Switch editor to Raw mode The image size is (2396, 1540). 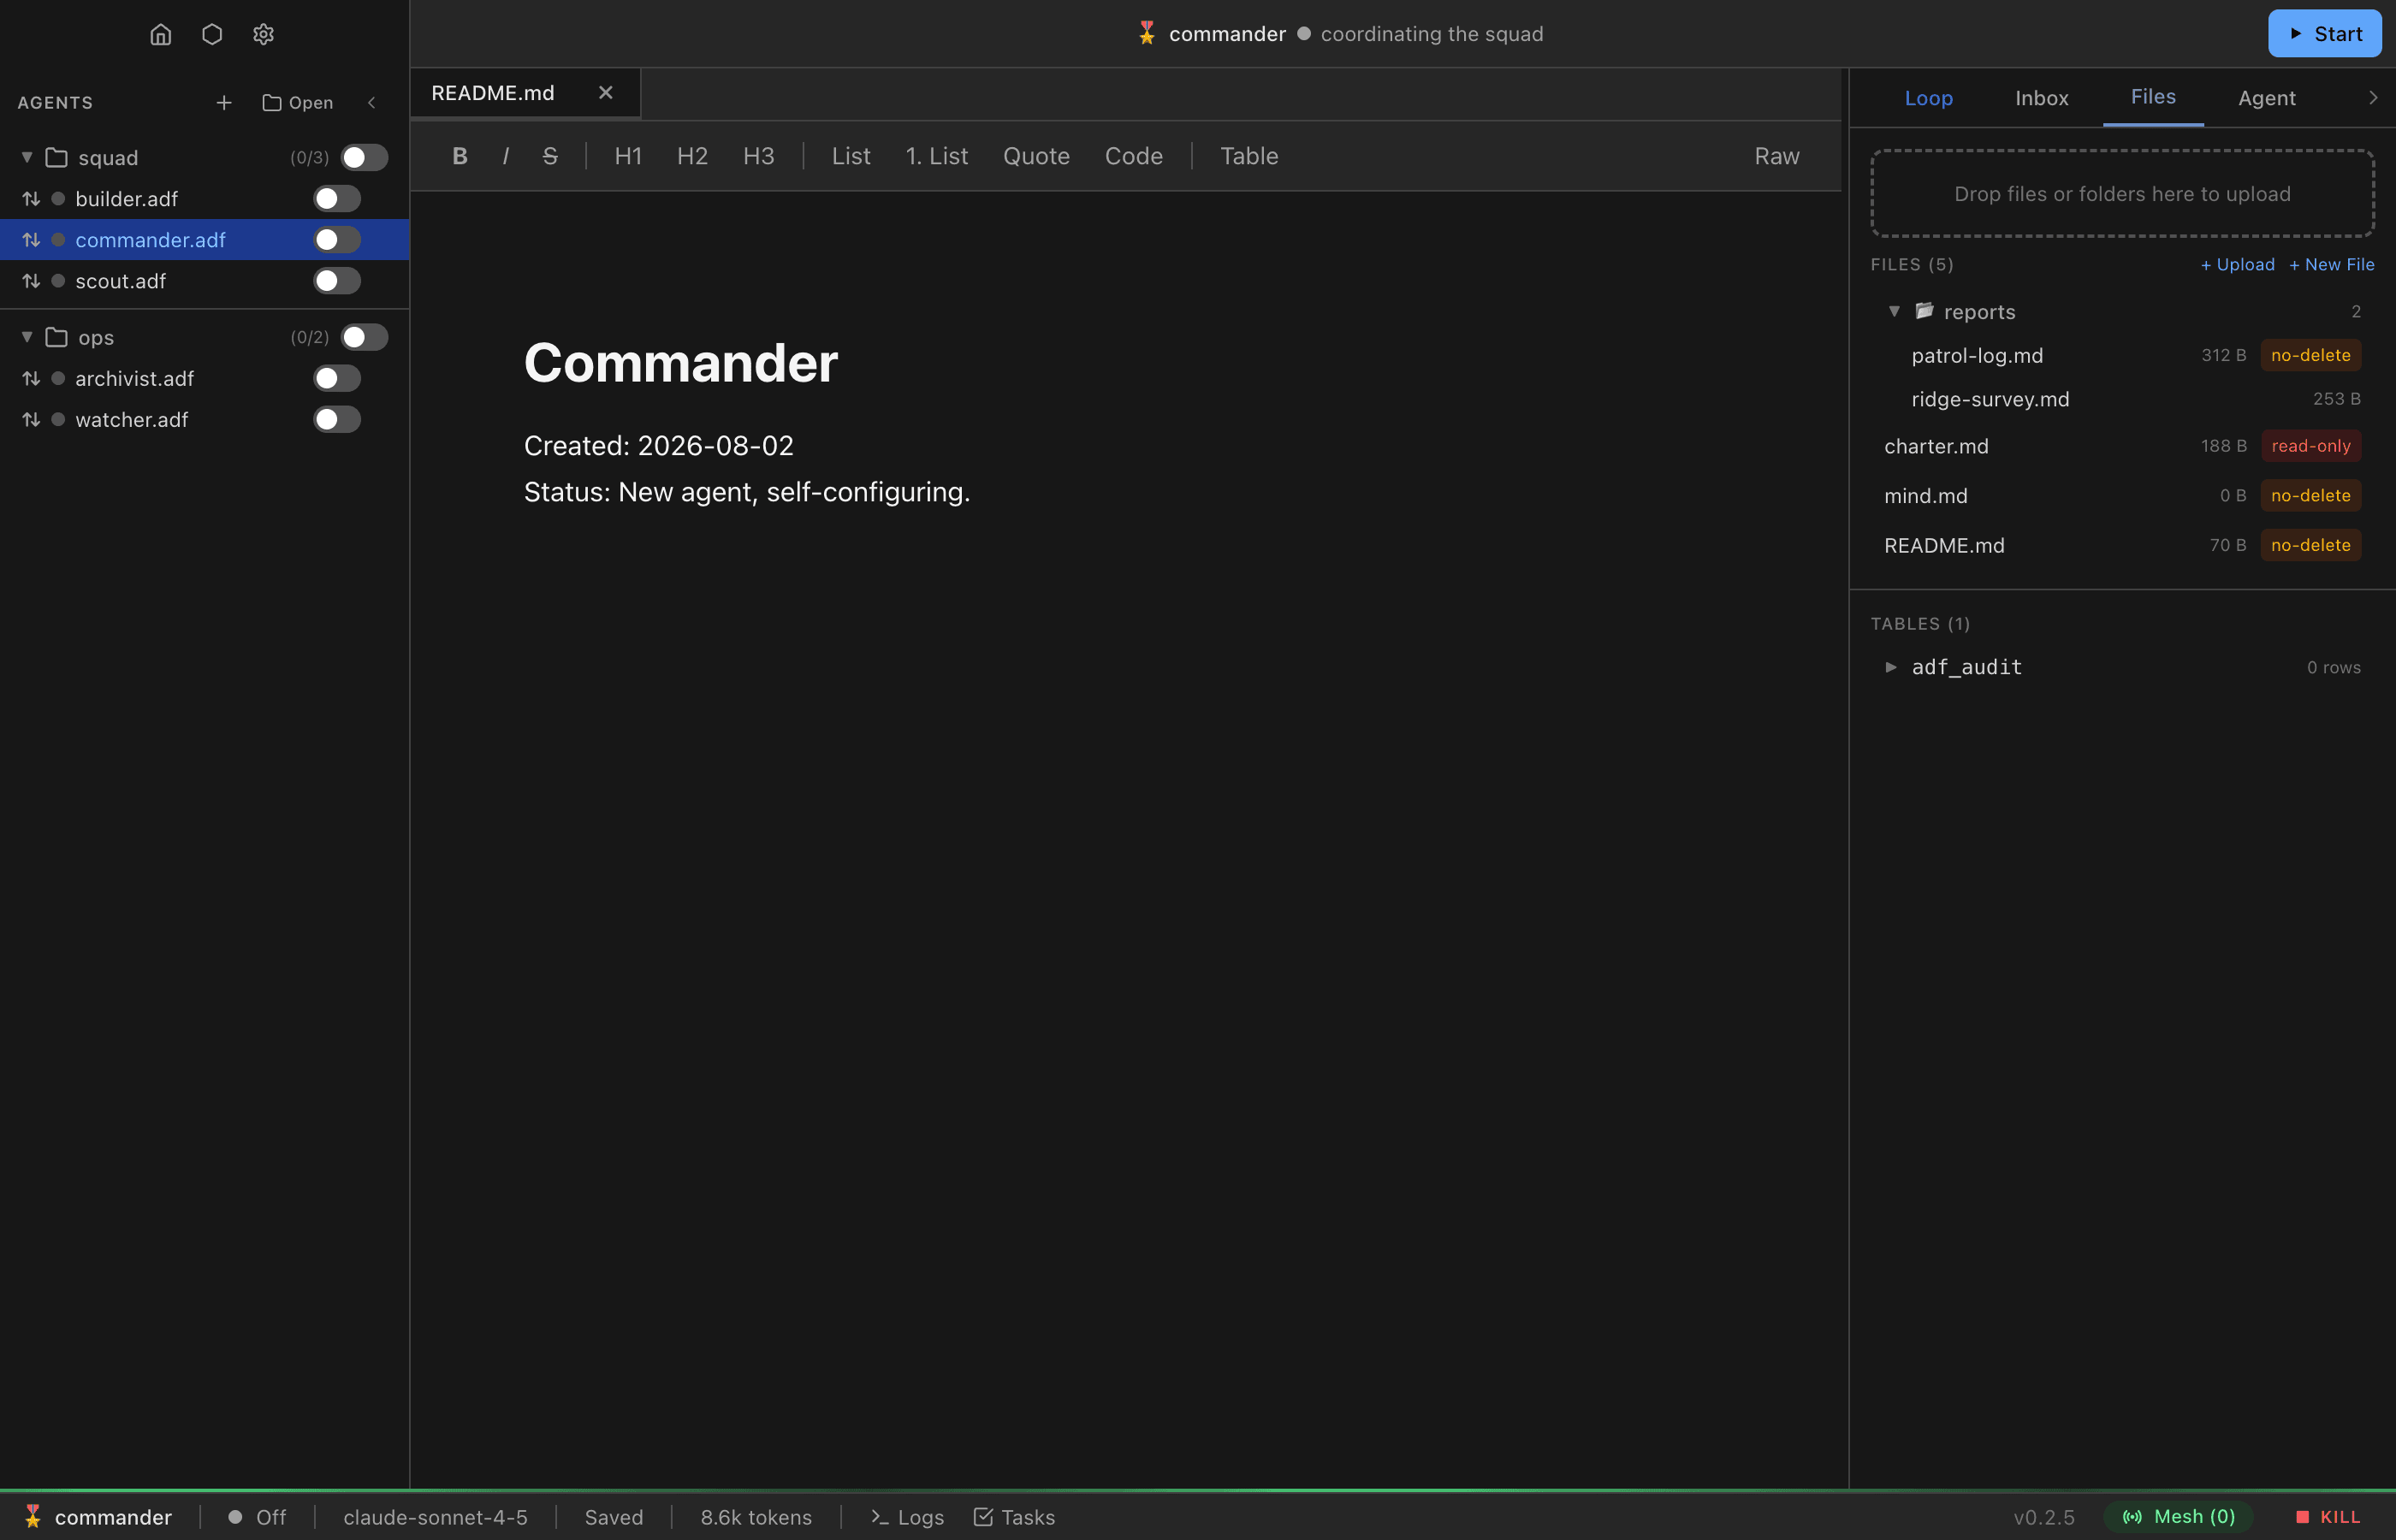tap(1776, 156)
